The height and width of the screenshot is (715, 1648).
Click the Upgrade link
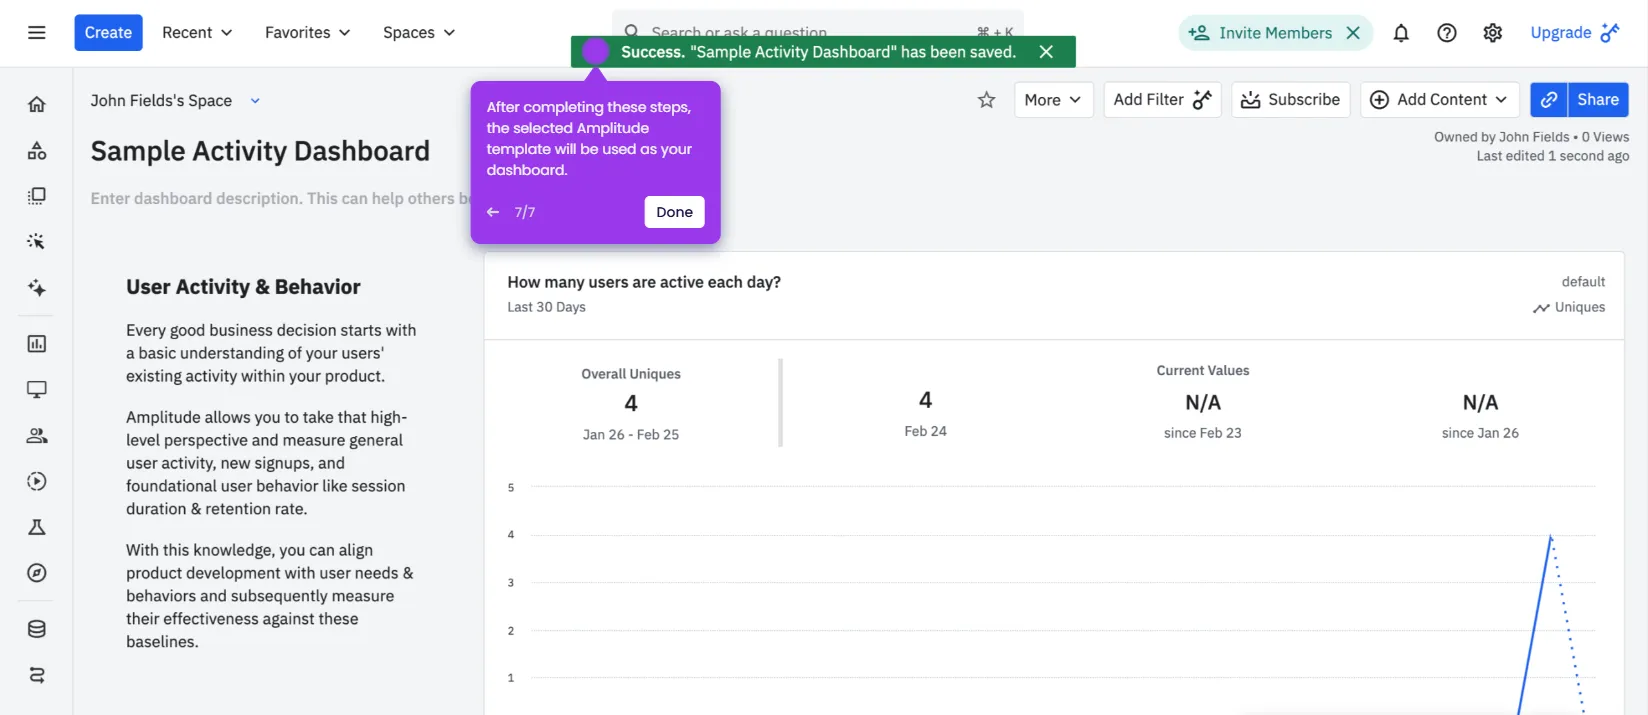pos(1575,33)
